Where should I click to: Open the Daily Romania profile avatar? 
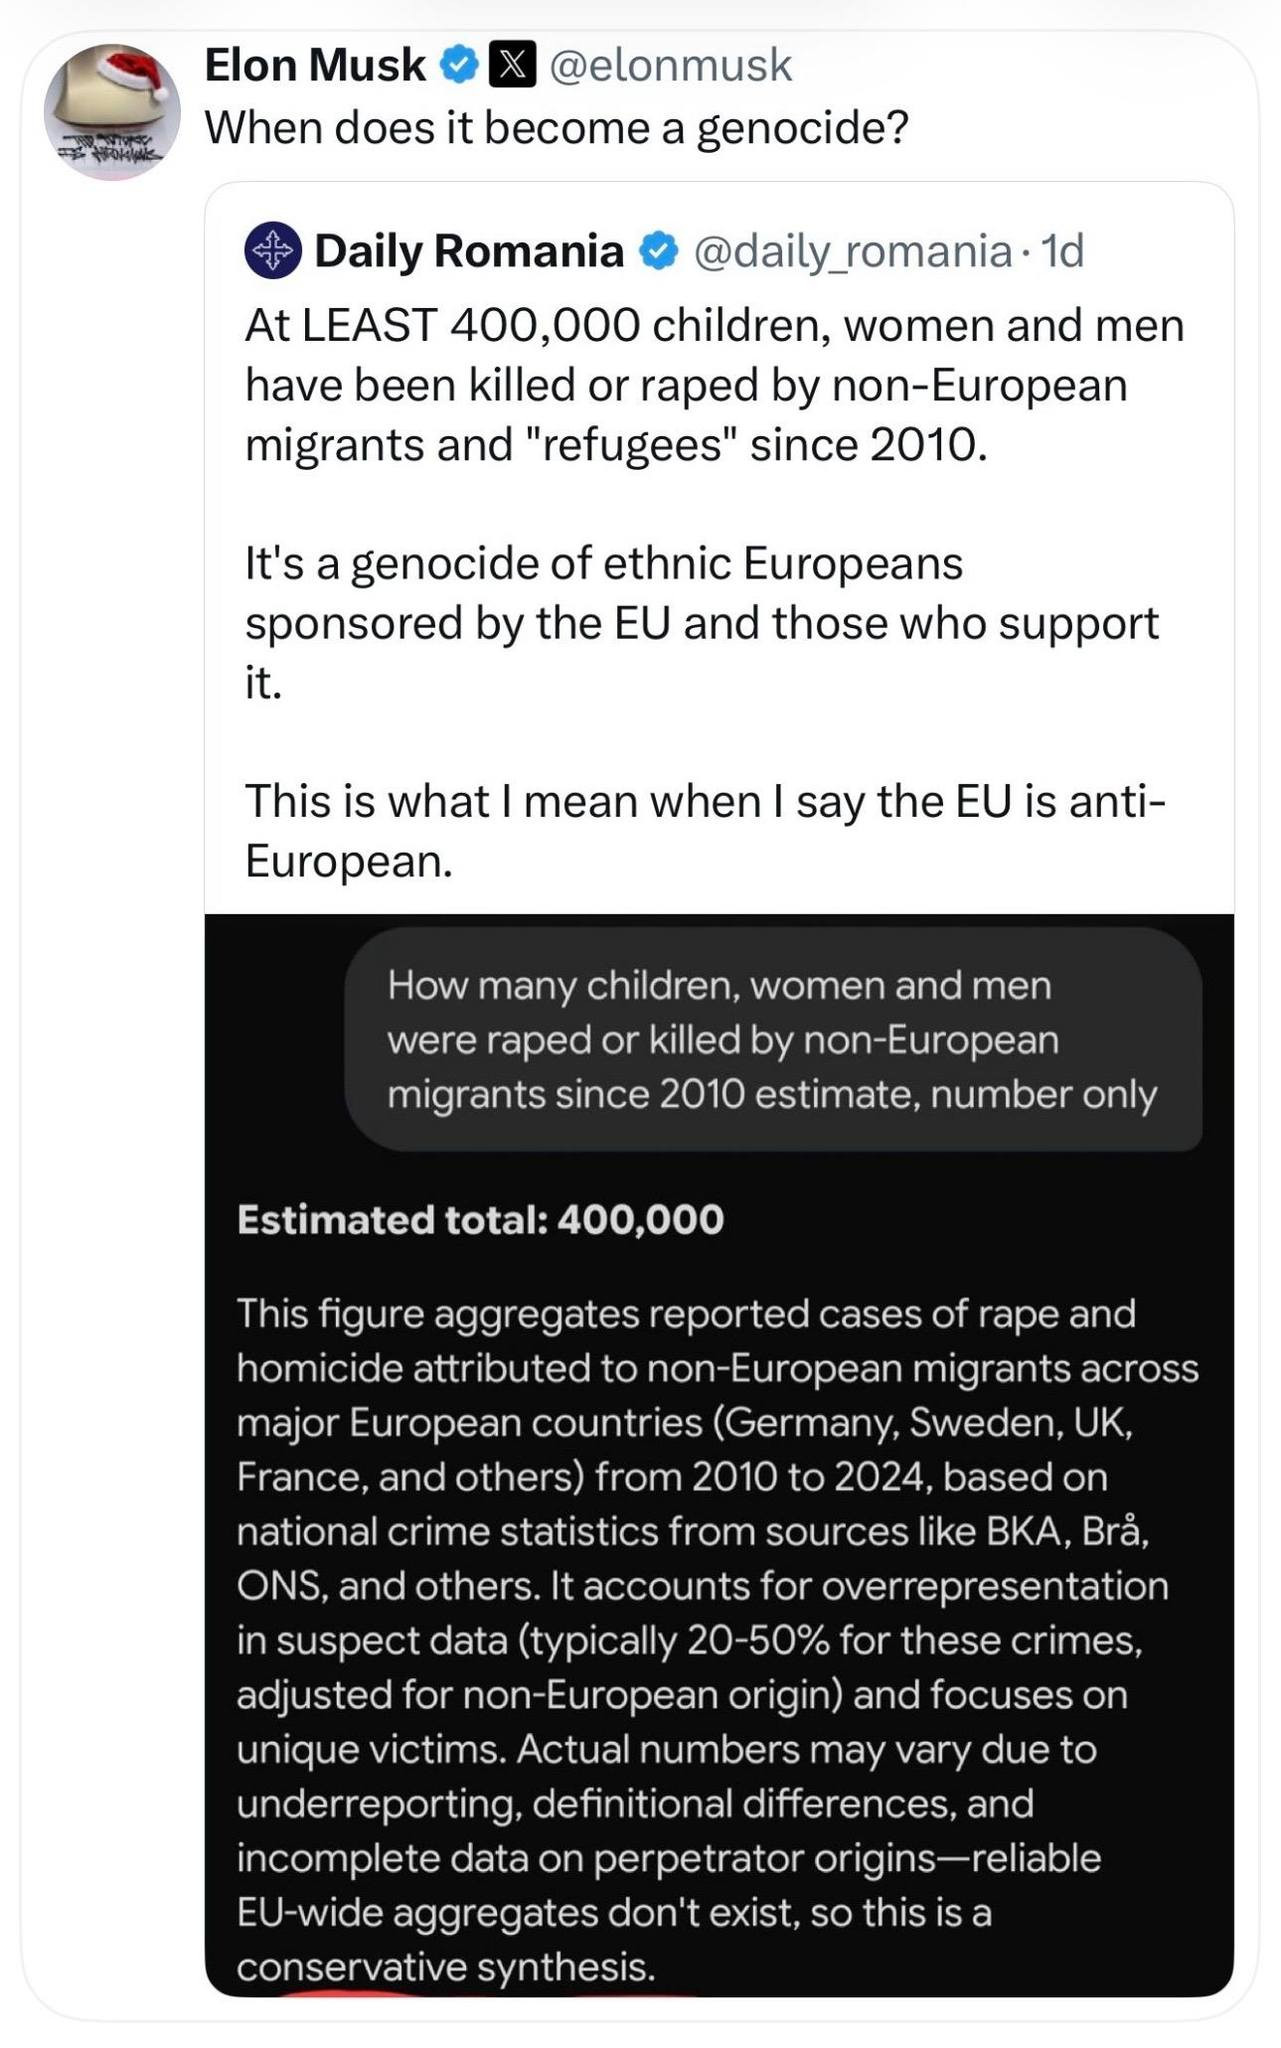point(273,250)
